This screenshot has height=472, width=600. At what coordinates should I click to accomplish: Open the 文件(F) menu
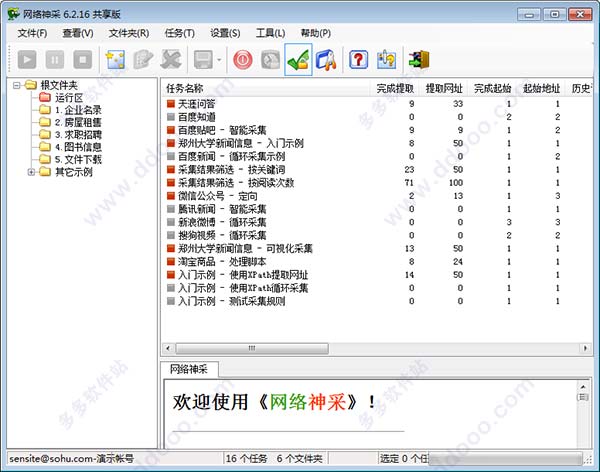tap(32, 33)
